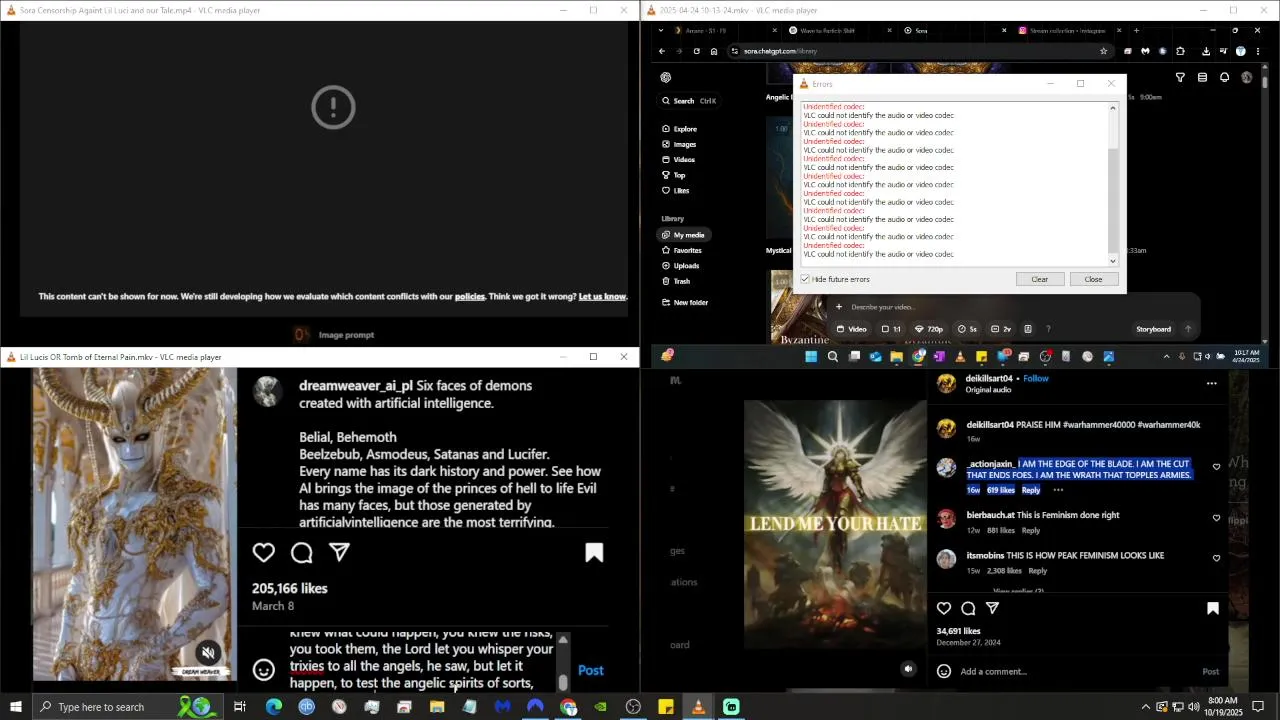Click New folder in Sora sidebar
The height and width of the screenshot is (720, 1280).
coord(684,302)
